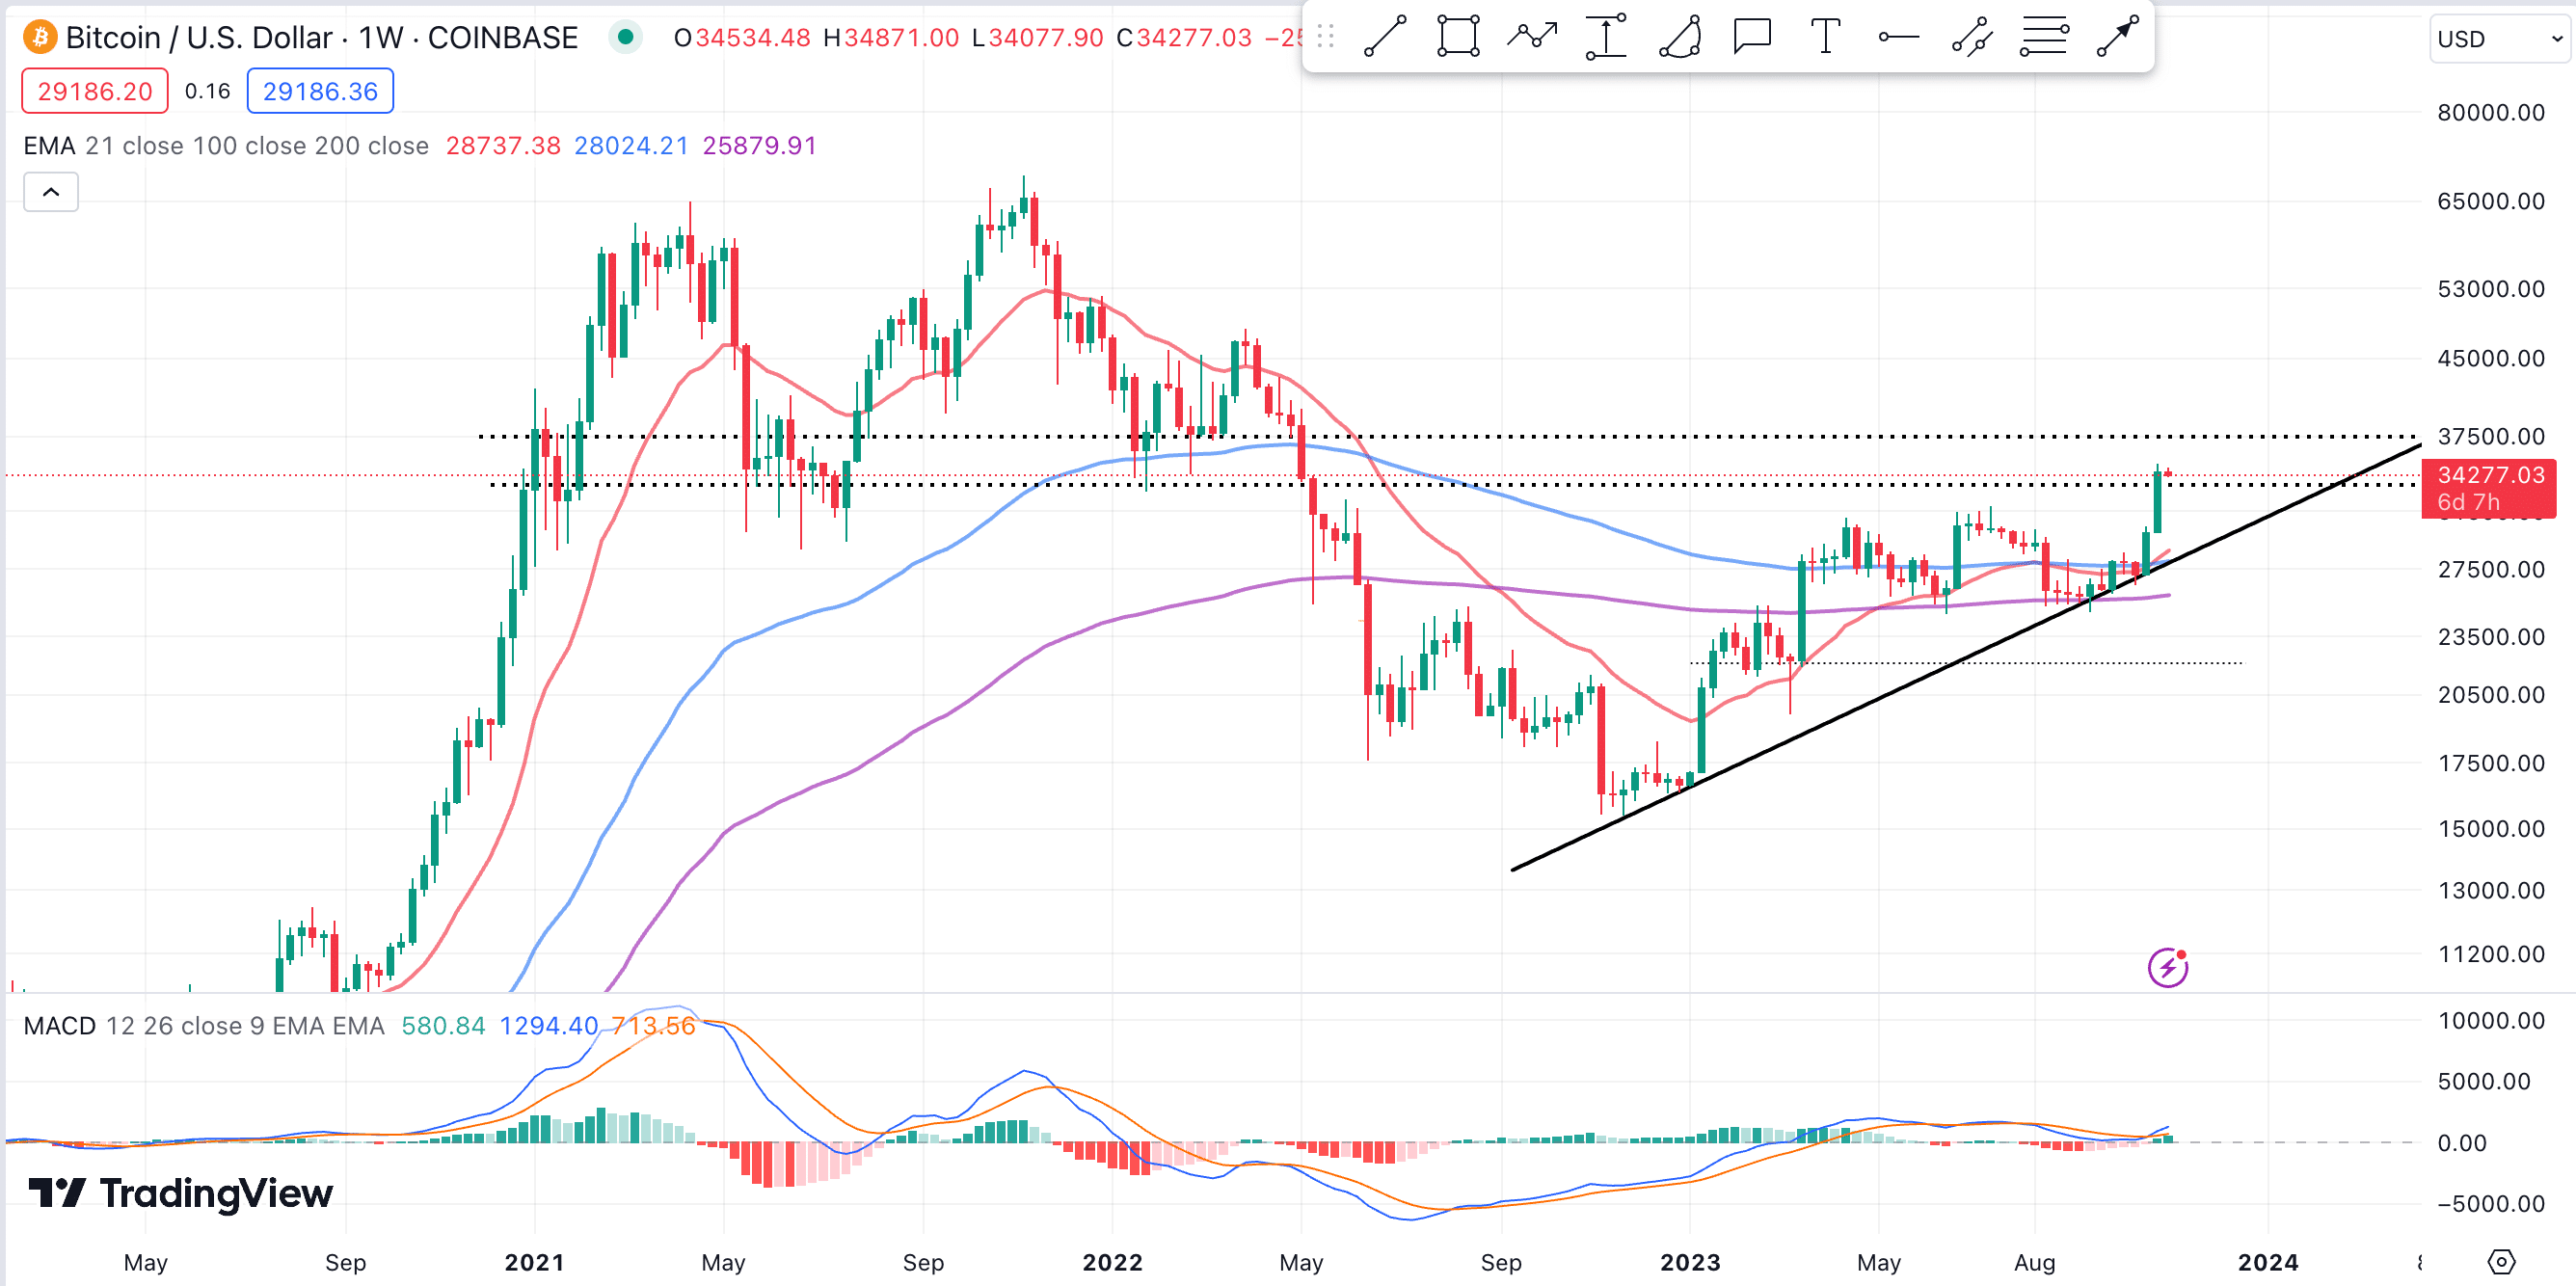Click the open price value O34534.48
Image resolution: width=2576 pixels, height=1286 pixels.
pos(742,38)
